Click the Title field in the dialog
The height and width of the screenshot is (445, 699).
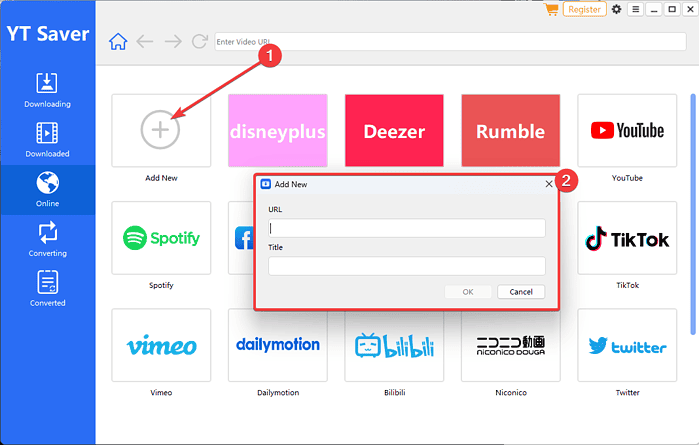tap(406, 265)
